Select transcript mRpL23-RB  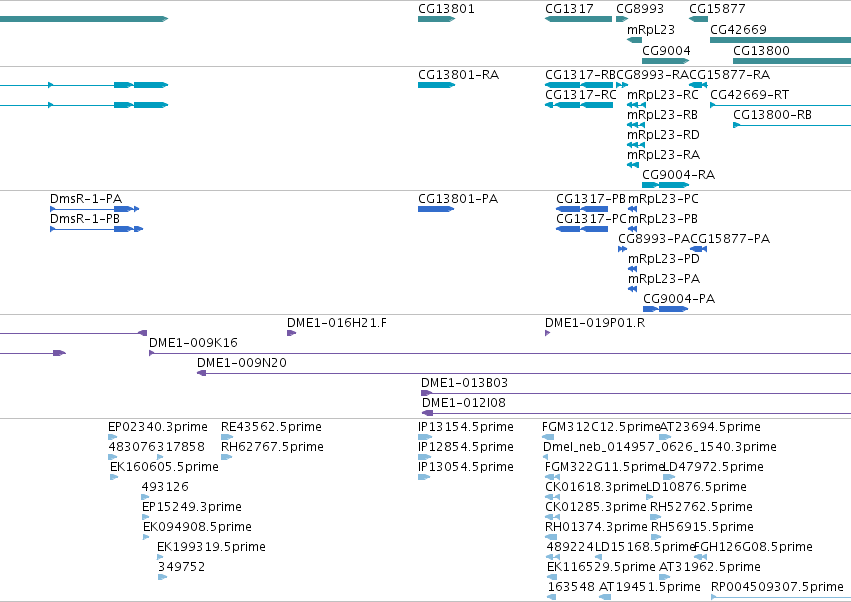pos(662,115)
